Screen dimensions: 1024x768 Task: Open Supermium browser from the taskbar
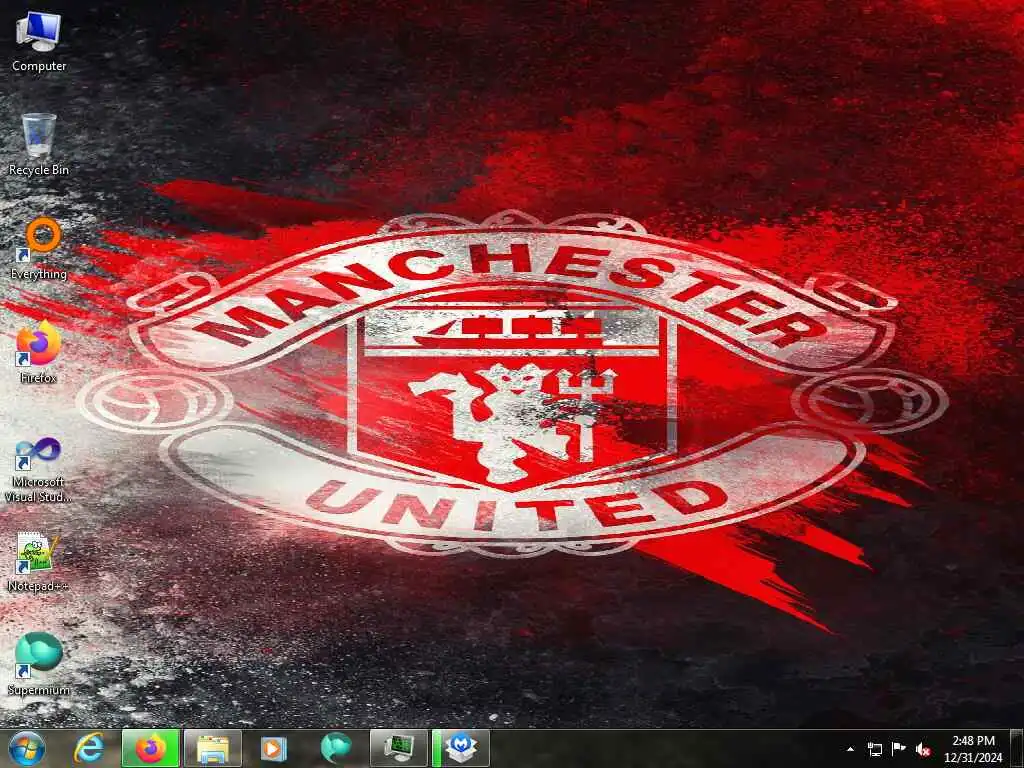336,749
